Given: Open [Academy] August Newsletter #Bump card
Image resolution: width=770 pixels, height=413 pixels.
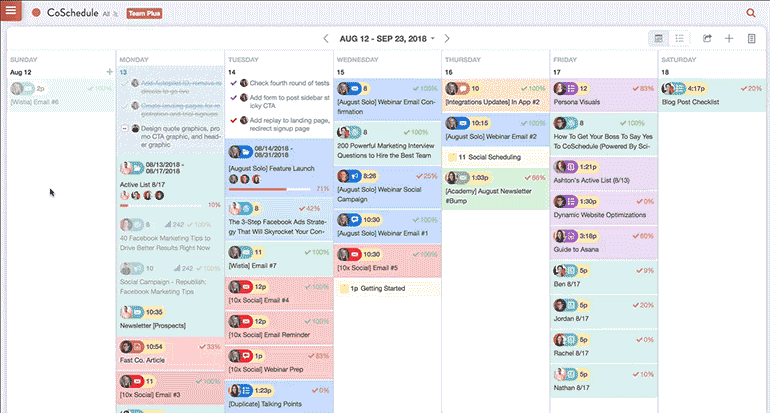Looking at the screenshot, I should (495, 189).
